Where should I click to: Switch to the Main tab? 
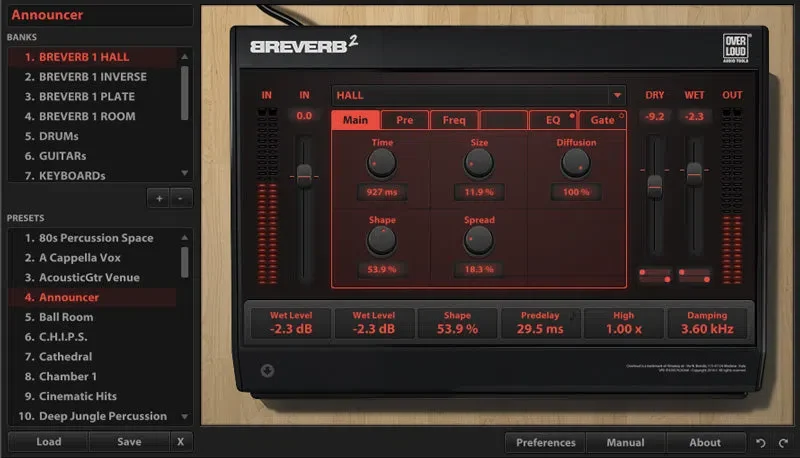(x=356, y=120)
